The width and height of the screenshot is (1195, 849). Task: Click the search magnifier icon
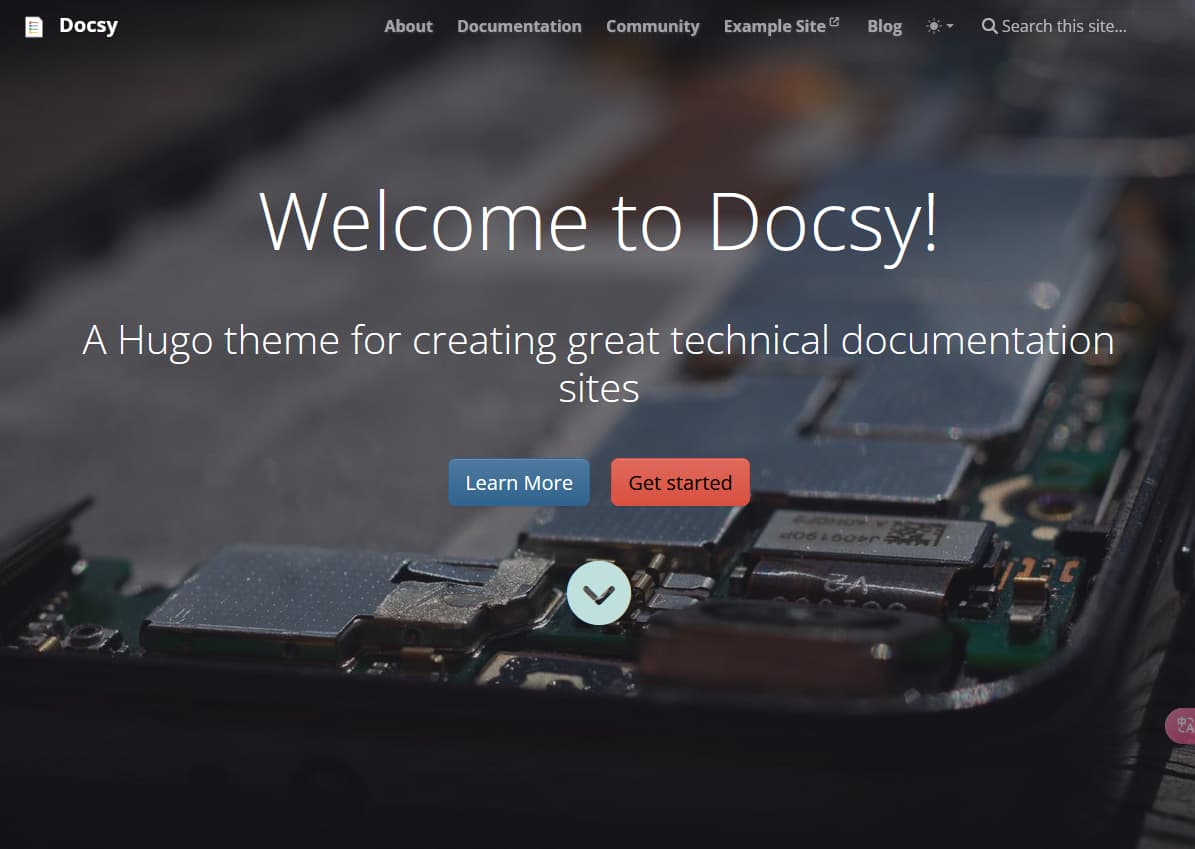tap(989, 26)
